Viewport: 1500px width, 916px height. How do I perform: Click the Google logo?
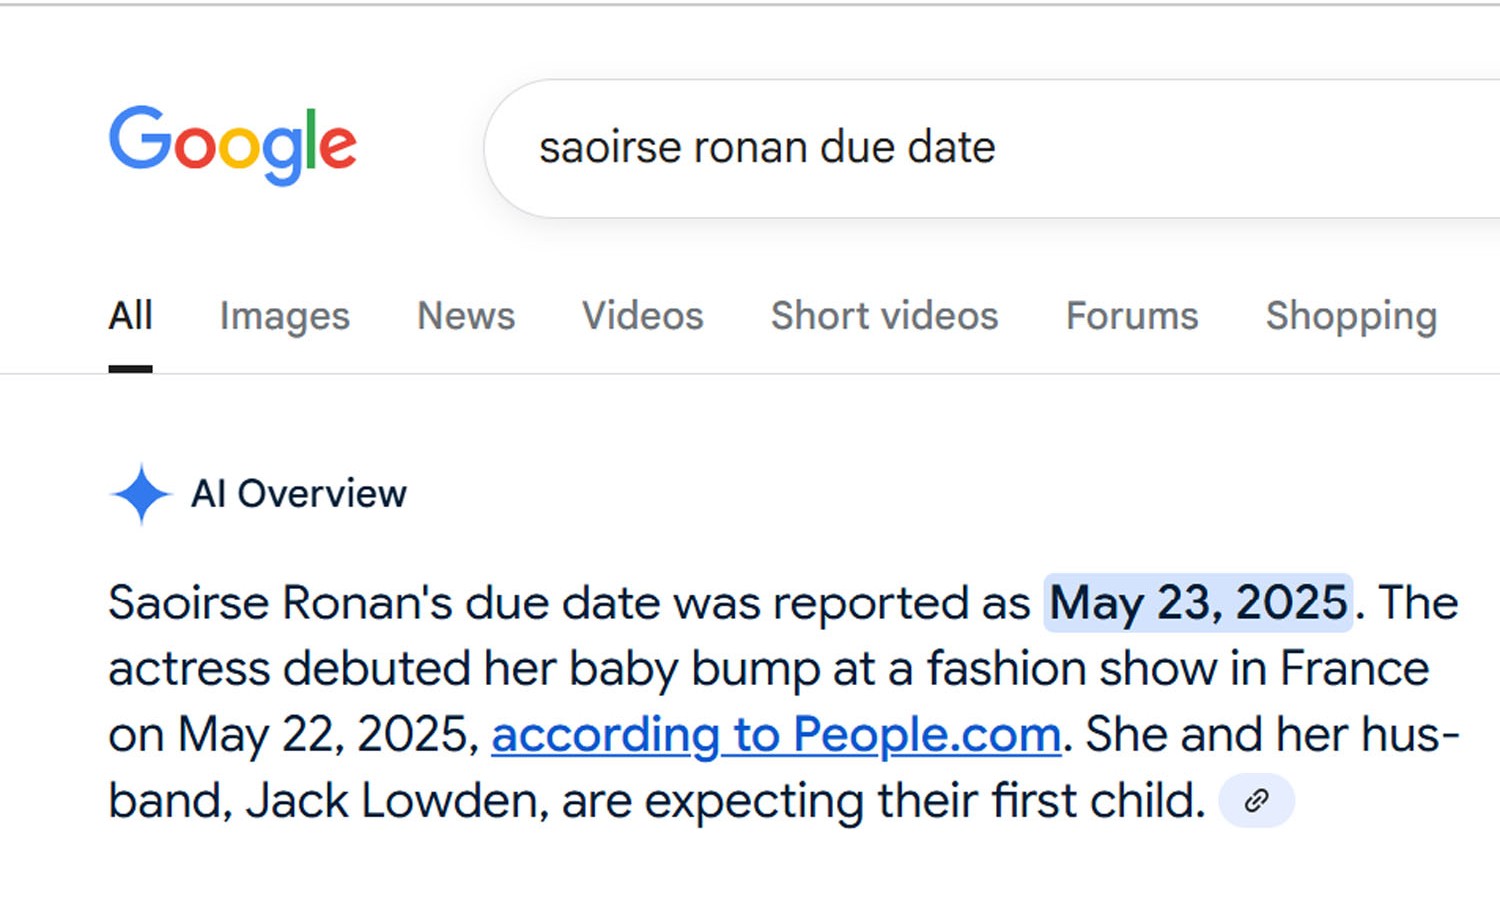(x=232, y=145)
